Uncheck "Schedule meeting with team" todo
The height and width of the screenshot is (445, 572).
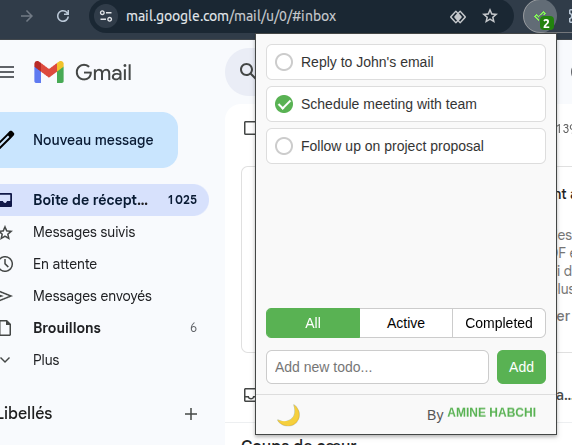click(x=284, y=104)
